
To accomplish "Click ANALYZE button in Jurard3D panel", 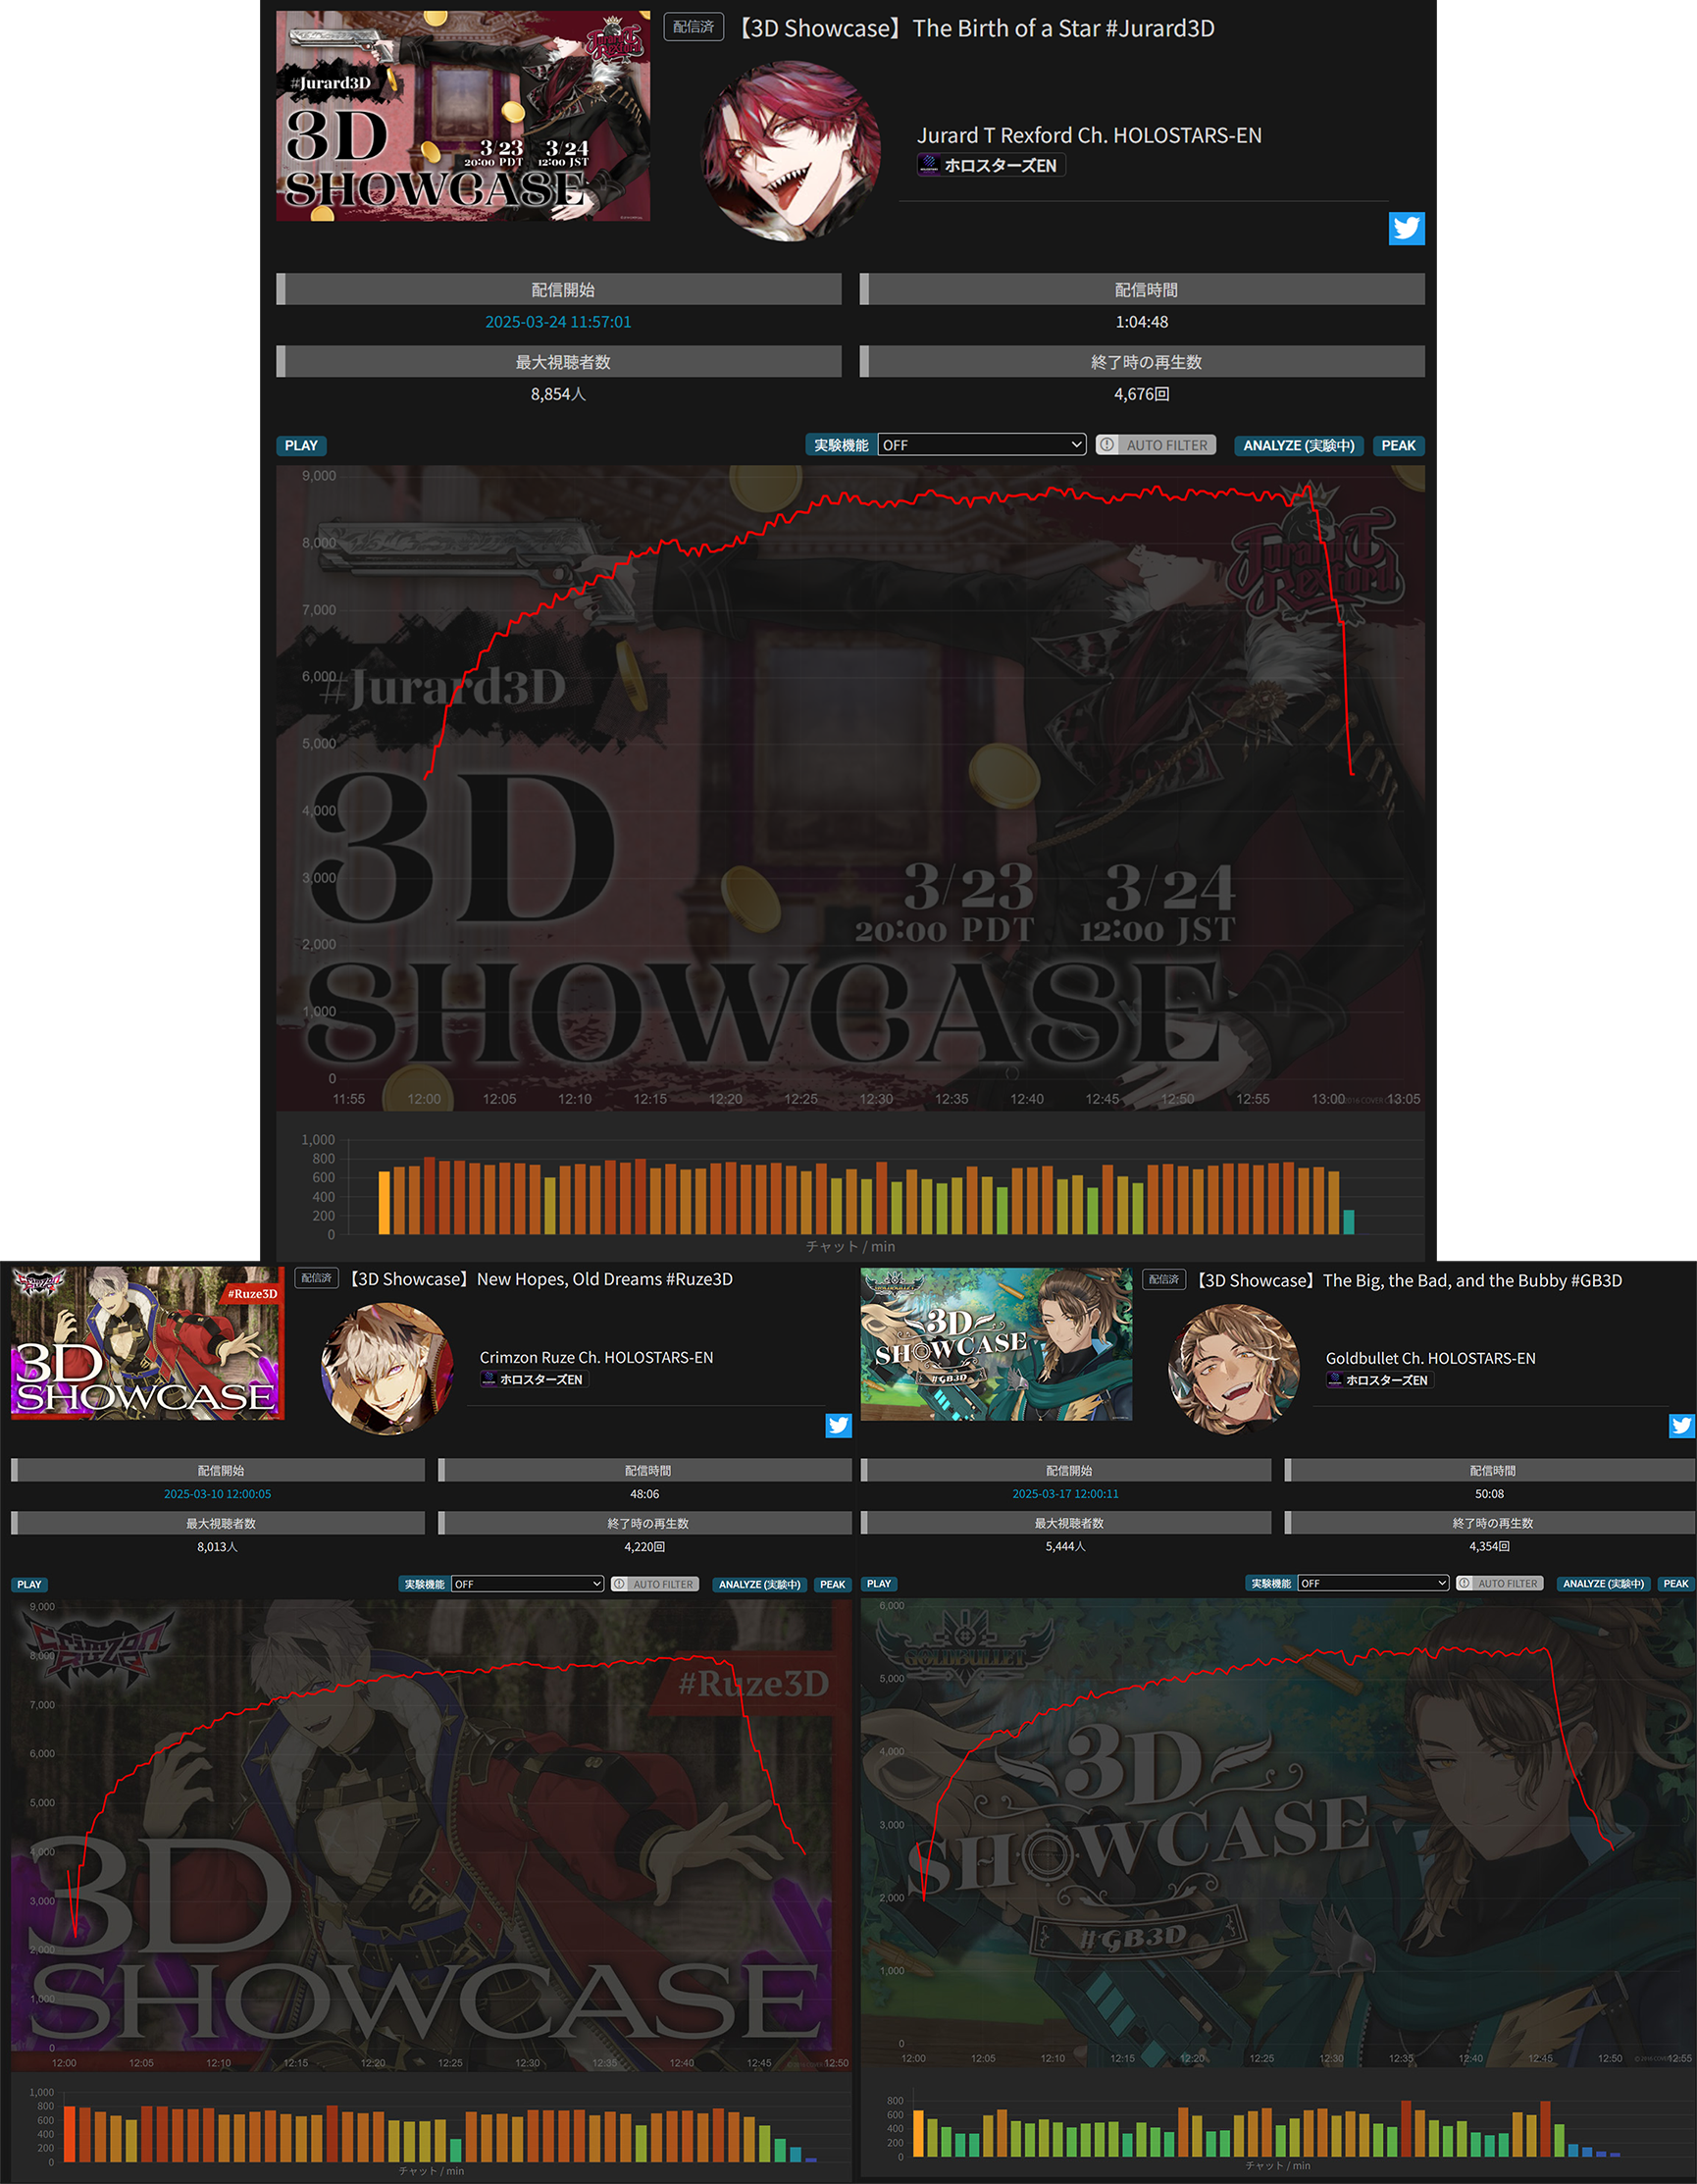I will point(1299,445).
